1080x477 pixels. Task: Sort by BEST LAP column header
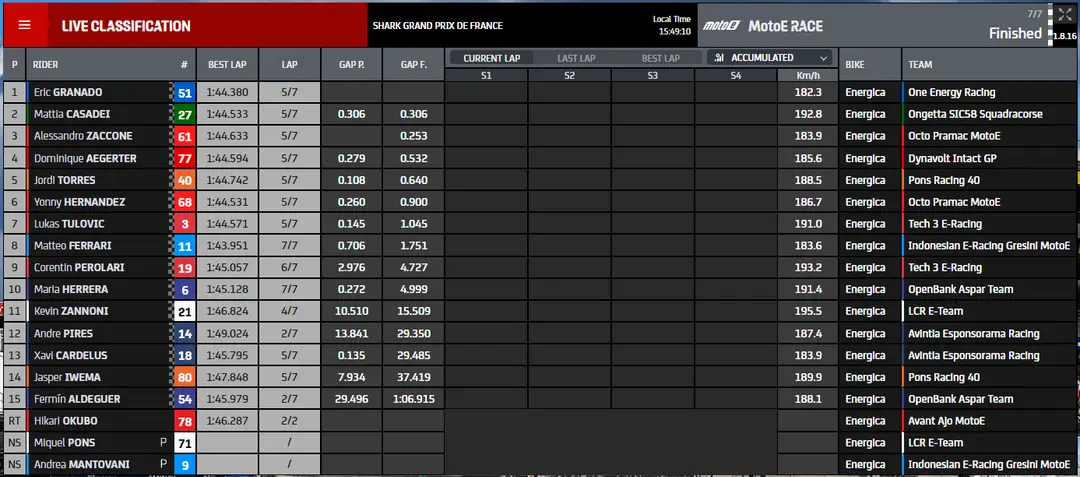(x=227, y=65)
